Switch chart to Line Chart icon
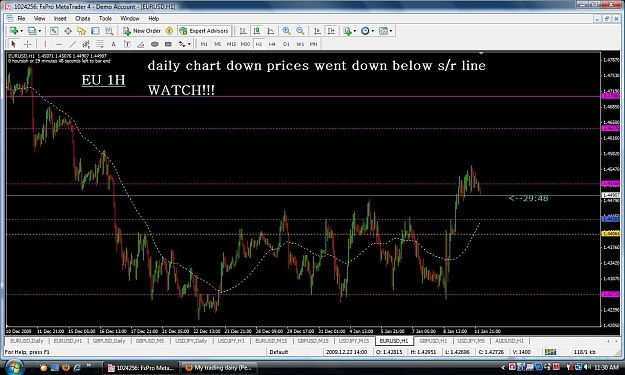Screen dimensions: 625x375 (x=271, y=31)
